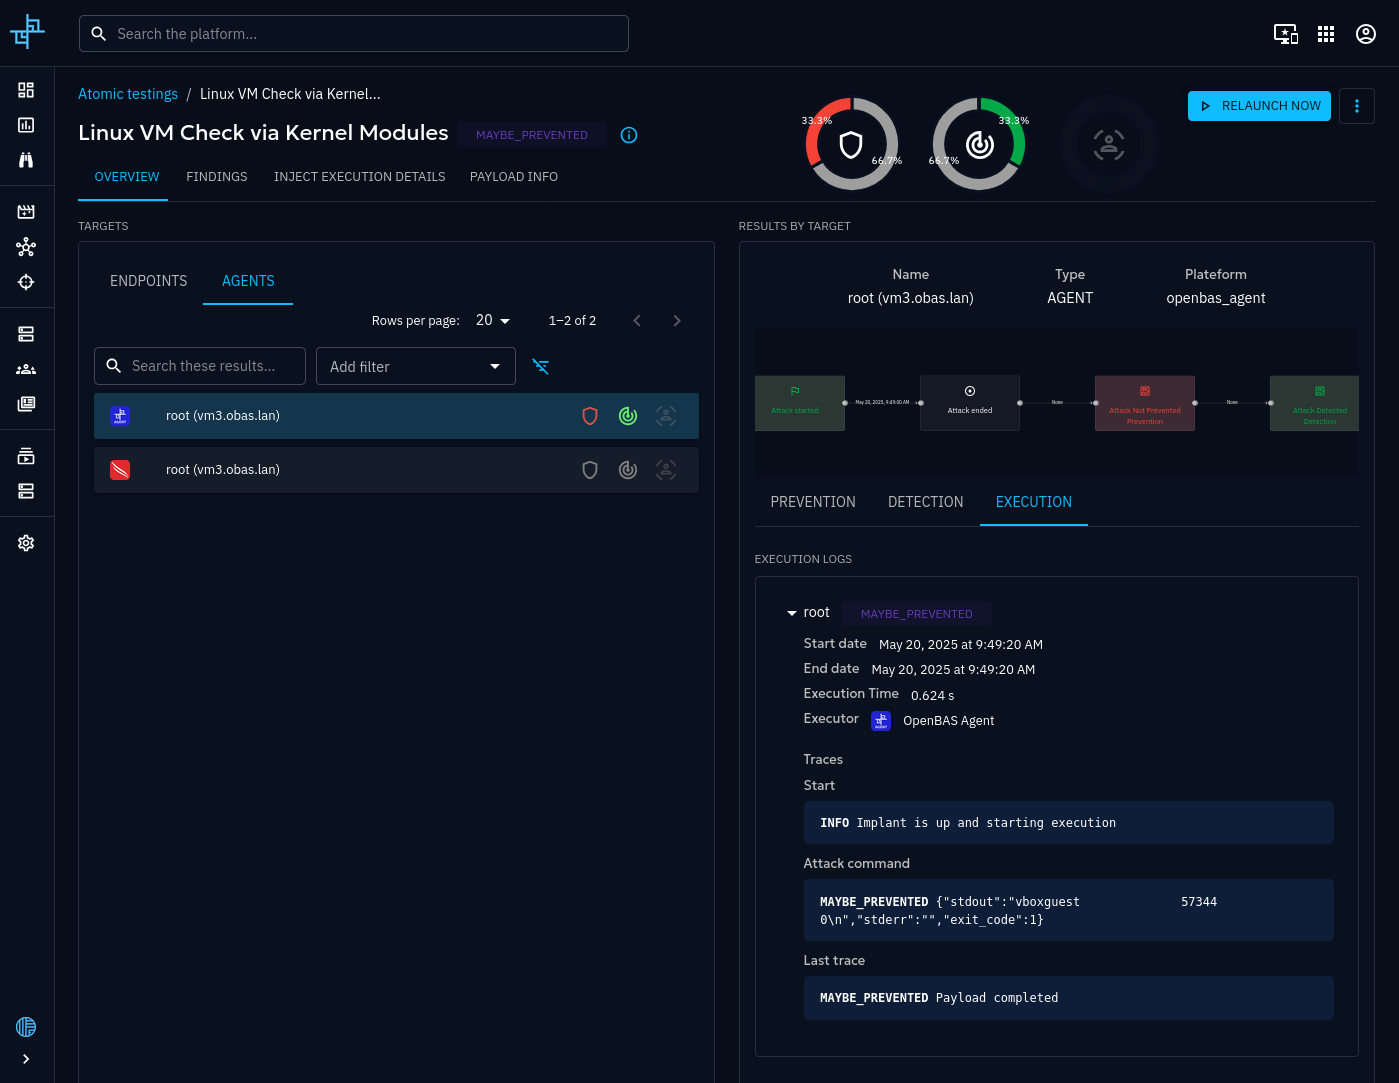Click the dashboard icon in left sidebar
1399x1083 pixels.
pos(26,90)
